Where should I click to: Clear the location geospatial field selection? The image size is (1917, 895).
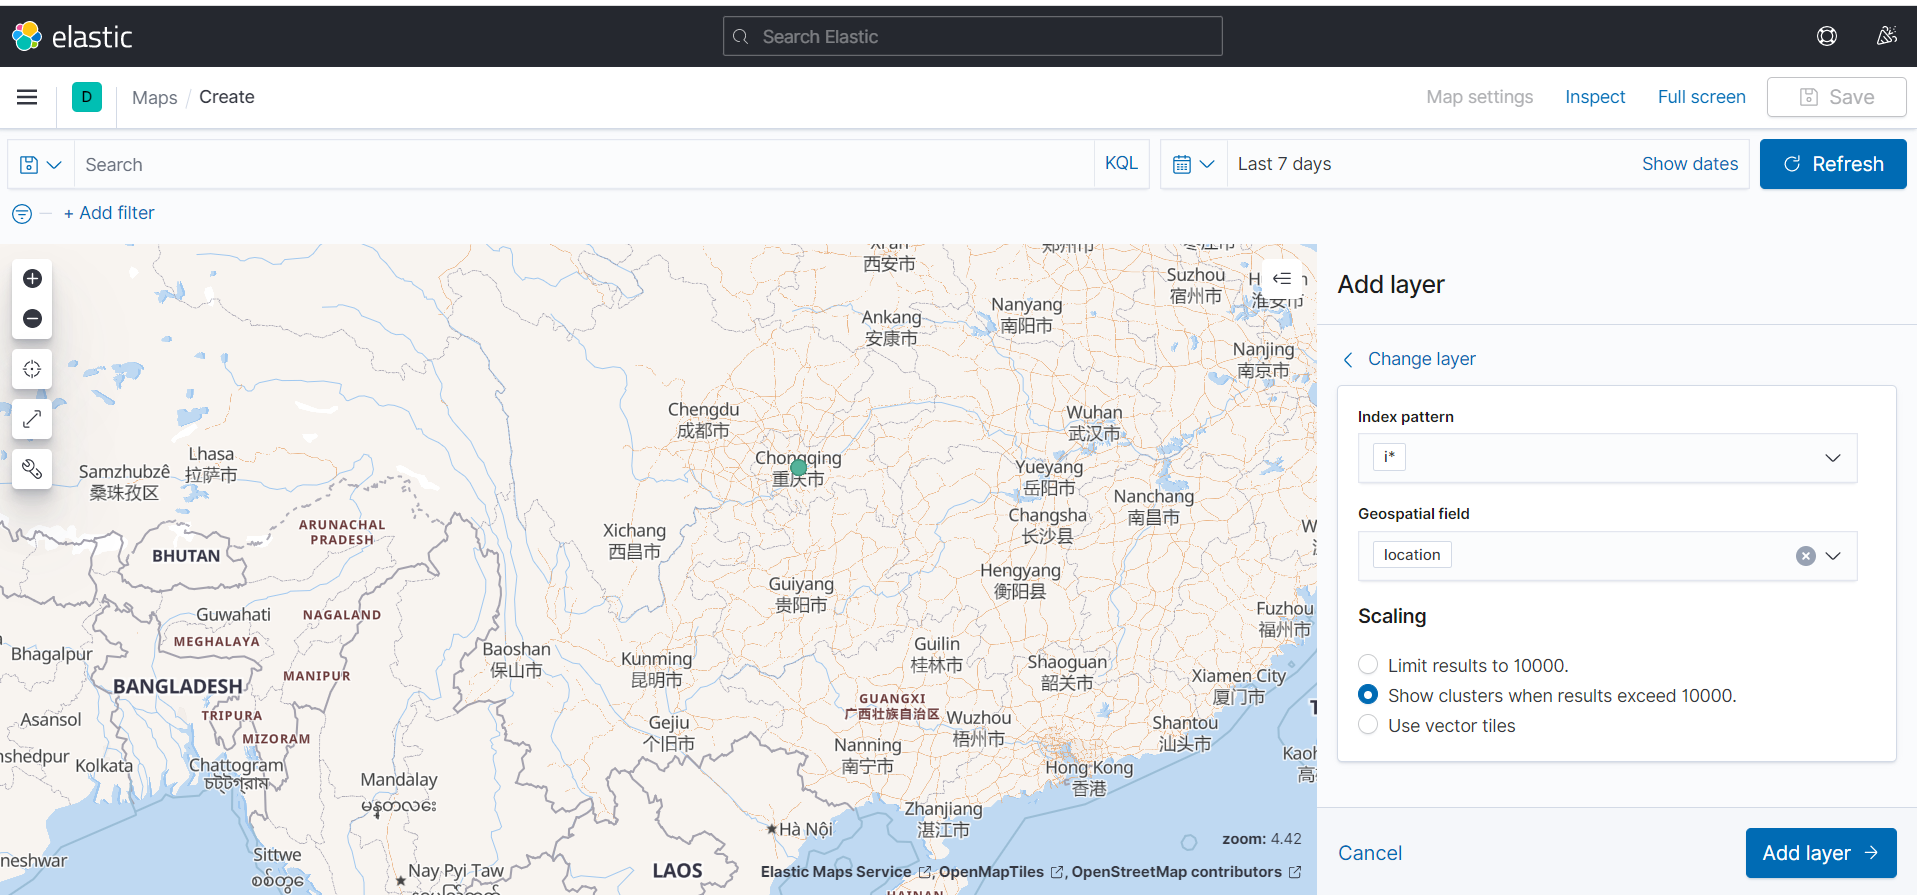[x=1805, y=556]
